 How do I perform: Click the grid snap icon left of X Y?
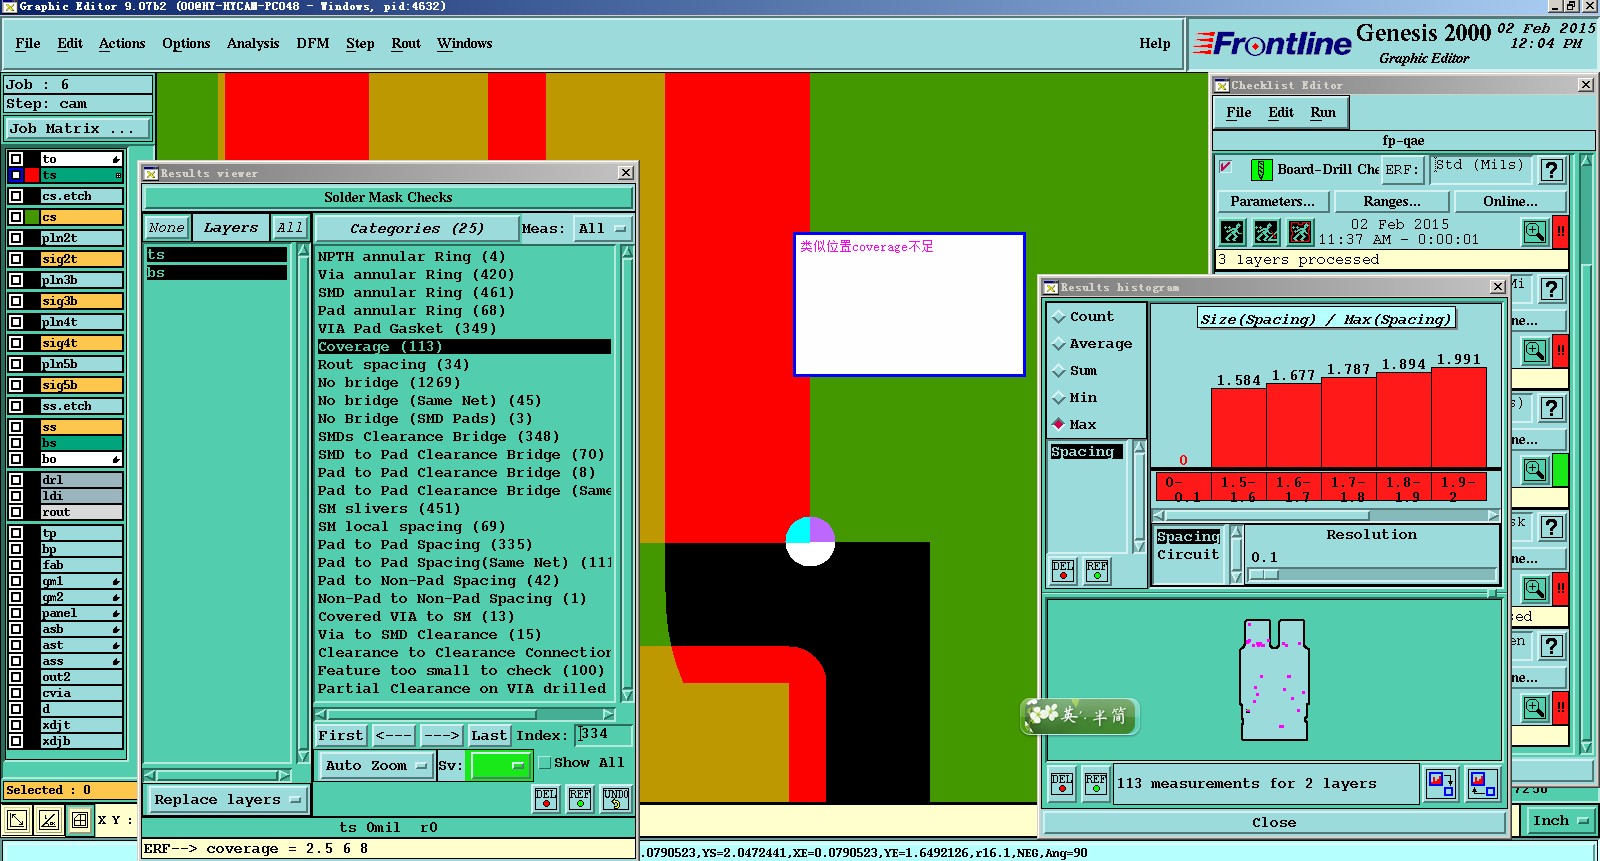pos(80,821)
